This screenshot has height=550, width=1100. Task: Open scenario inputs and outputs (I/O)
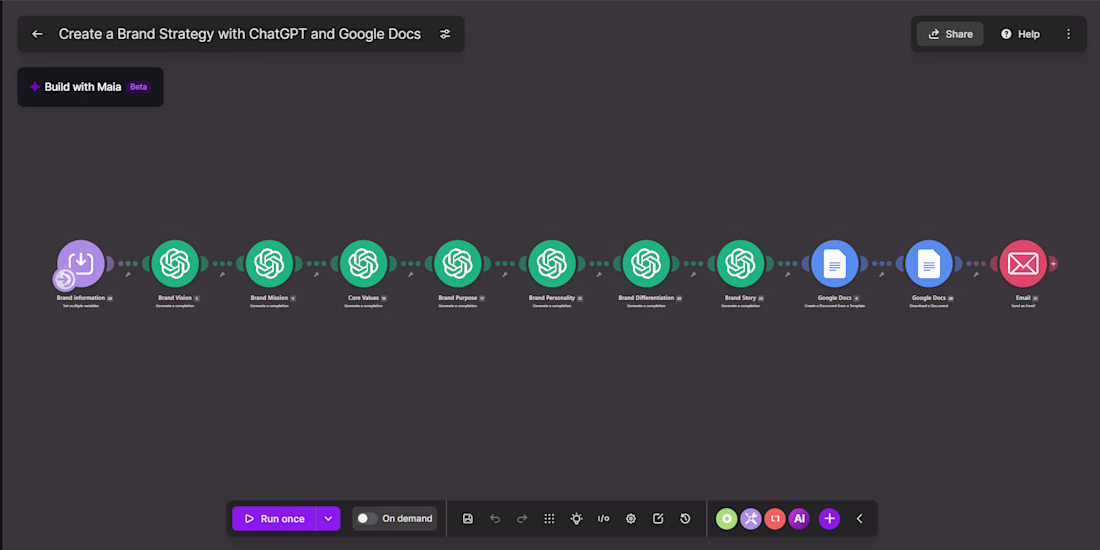click(603, 518)
